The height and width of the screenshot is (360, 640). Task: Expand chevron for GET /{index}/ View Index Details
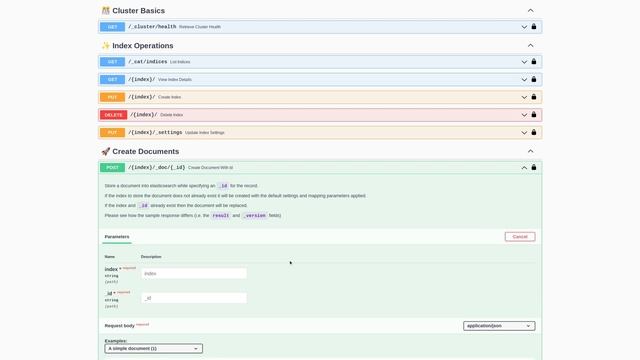pos(524,80)
